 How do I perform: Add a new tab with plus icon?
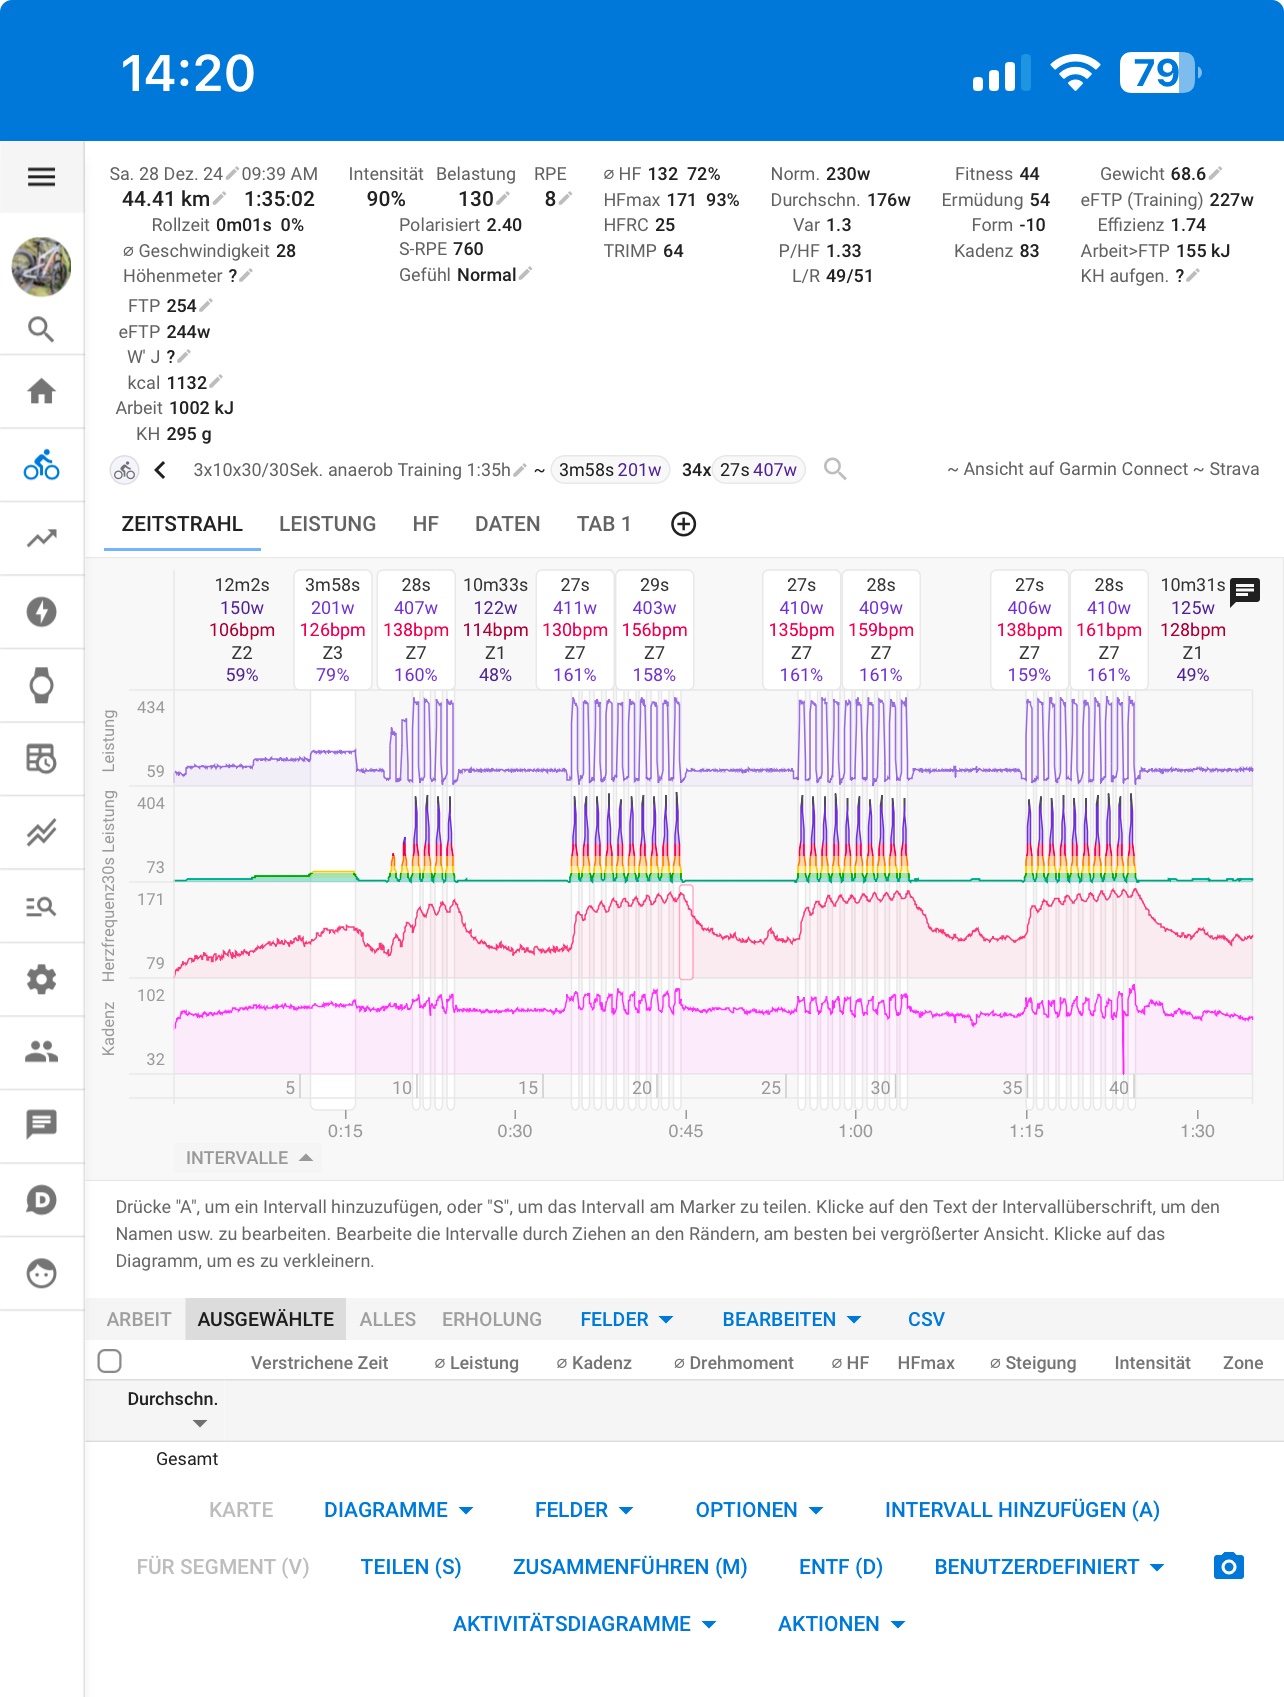[684, 524]
